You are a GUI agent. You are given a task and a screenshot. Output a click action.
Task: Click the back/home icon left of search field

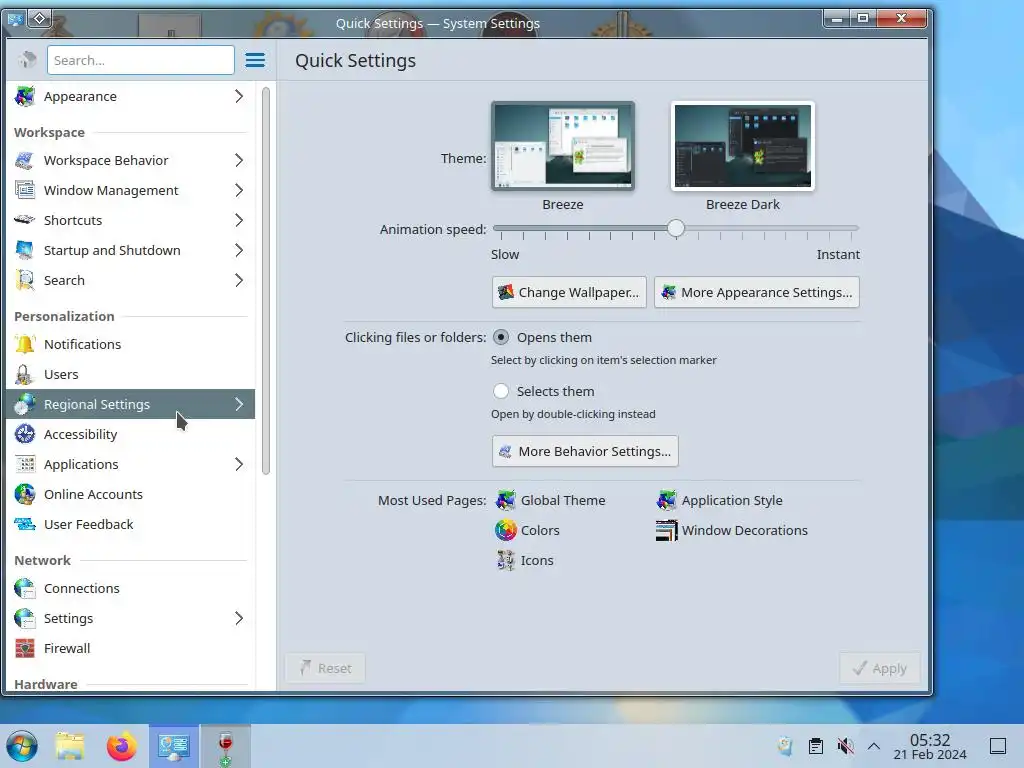[x=27, y=60]
